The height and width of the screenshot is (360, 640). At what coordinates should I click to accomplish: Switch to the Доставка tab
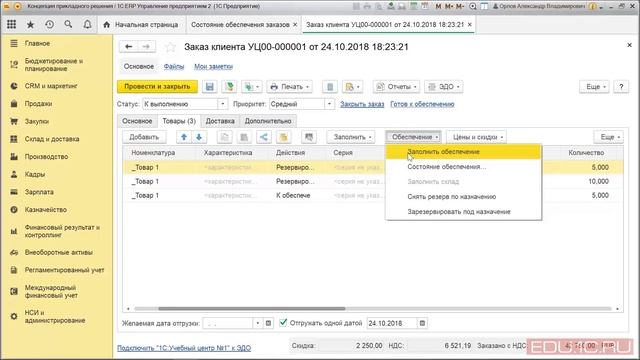(x=220, y=121)
